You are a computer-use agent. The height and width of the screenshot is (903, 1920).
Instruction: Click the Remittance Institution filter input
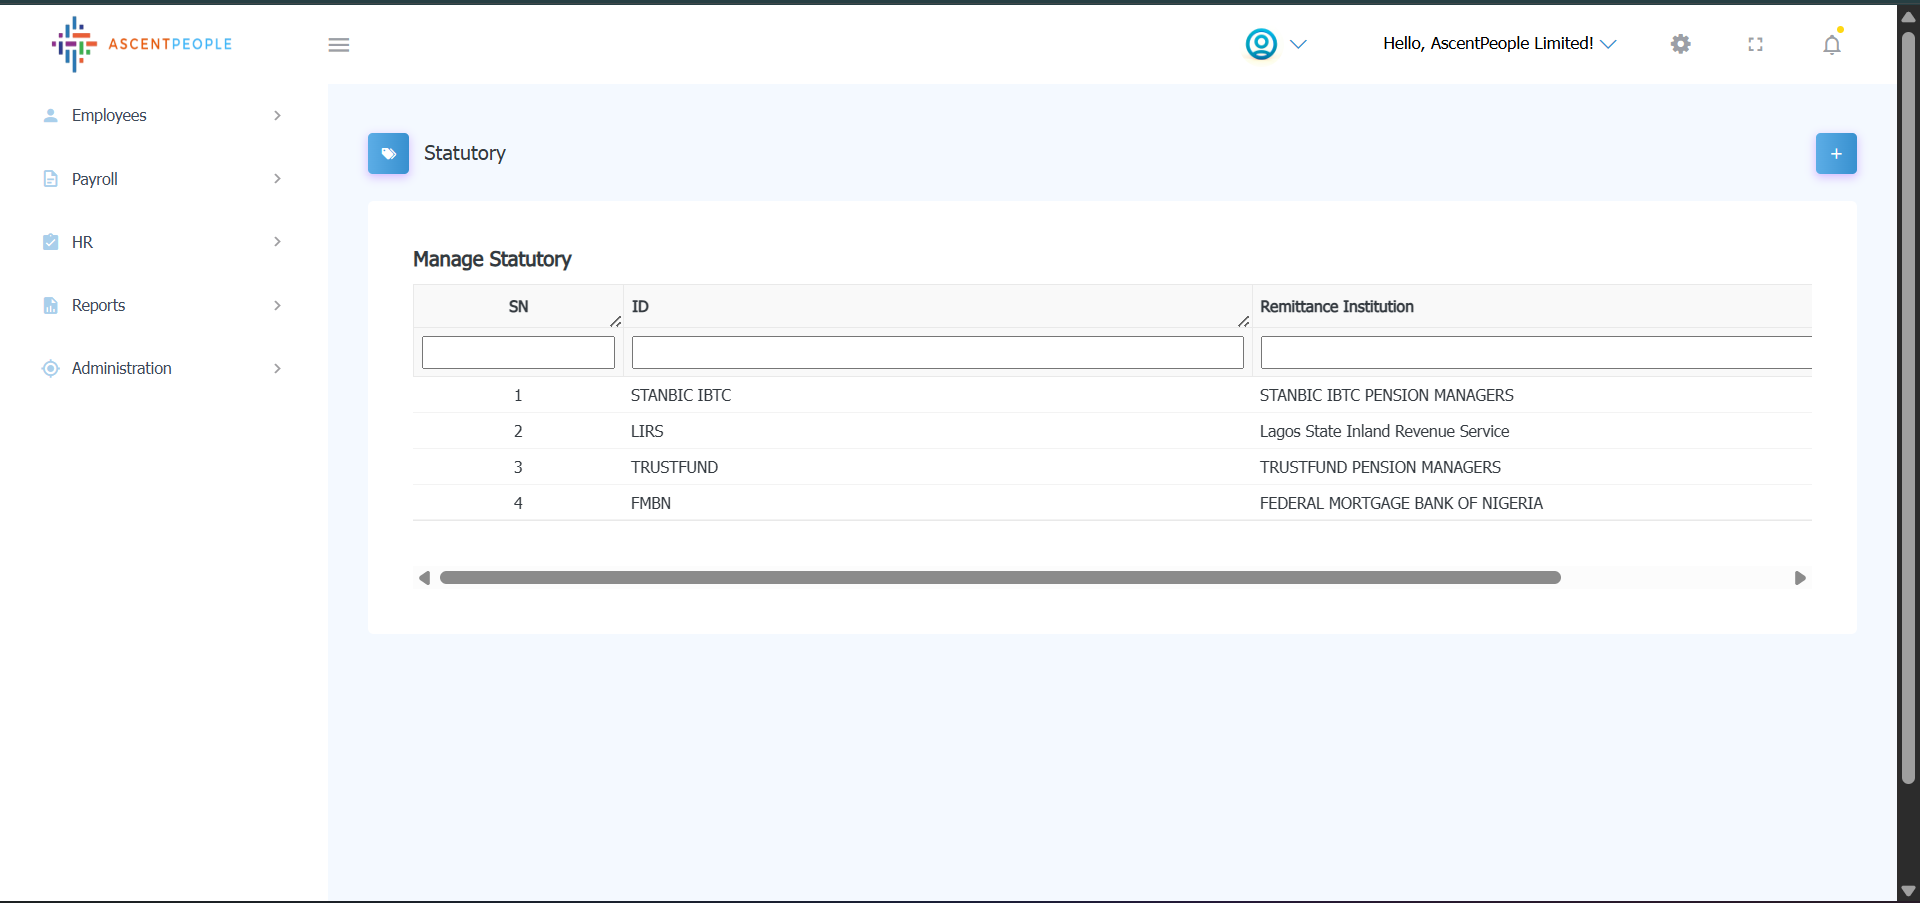[x=1535, y=353]
